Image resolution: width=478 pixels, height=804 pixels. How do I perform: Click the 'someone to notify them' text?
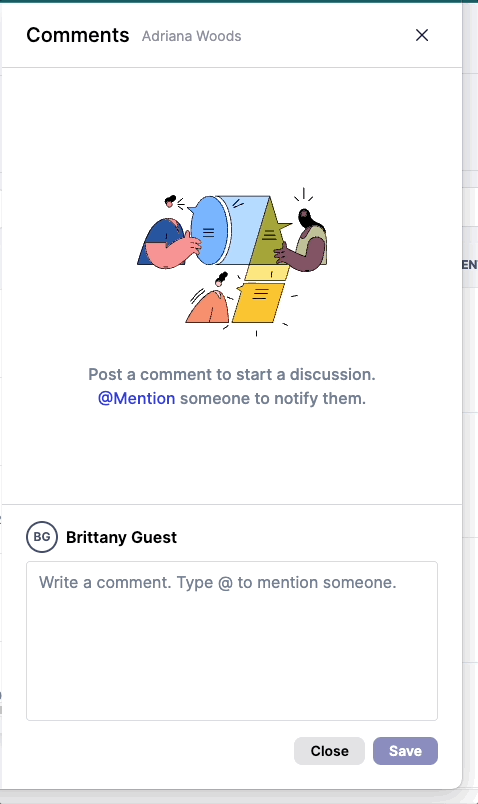[273, 398]
